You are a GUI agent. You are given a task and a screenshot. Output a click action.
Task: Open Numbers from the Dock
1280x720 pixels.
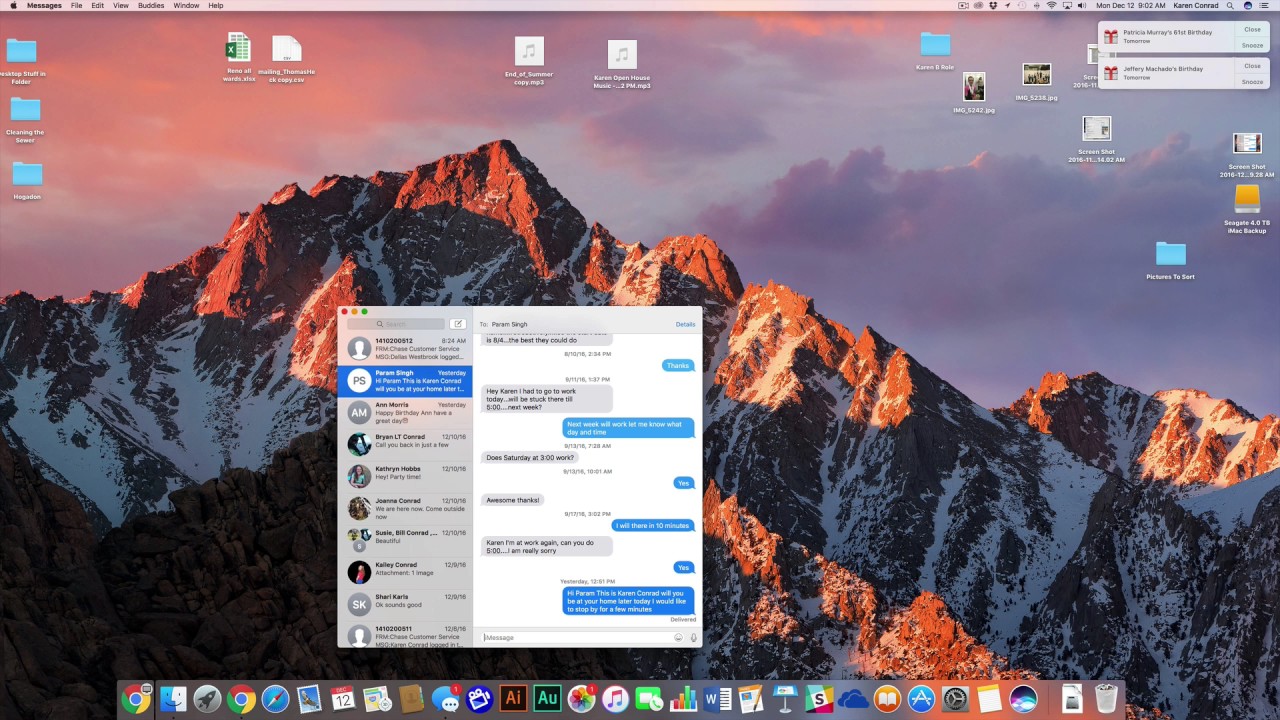(683, 699)
